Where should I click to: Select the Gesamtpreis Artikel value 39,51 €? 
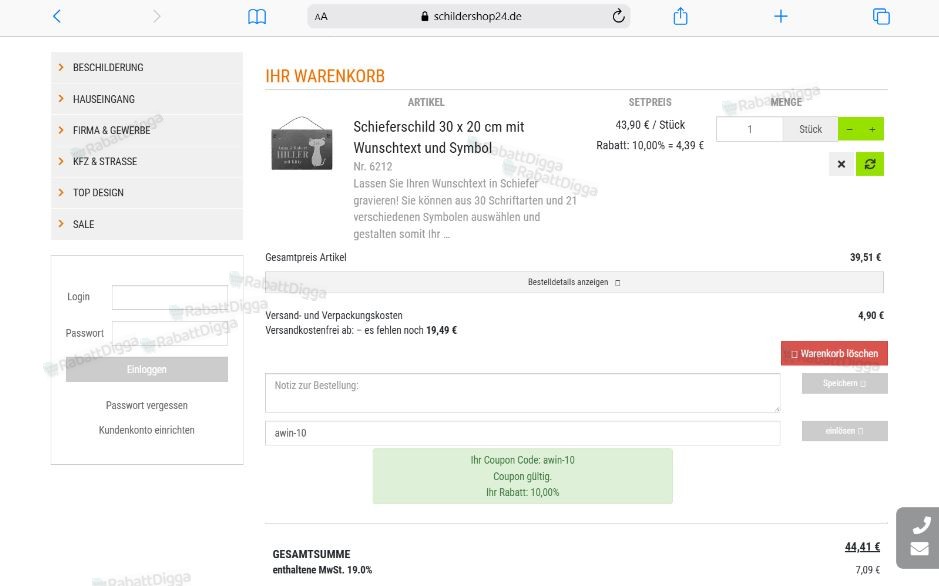(865, 257)
